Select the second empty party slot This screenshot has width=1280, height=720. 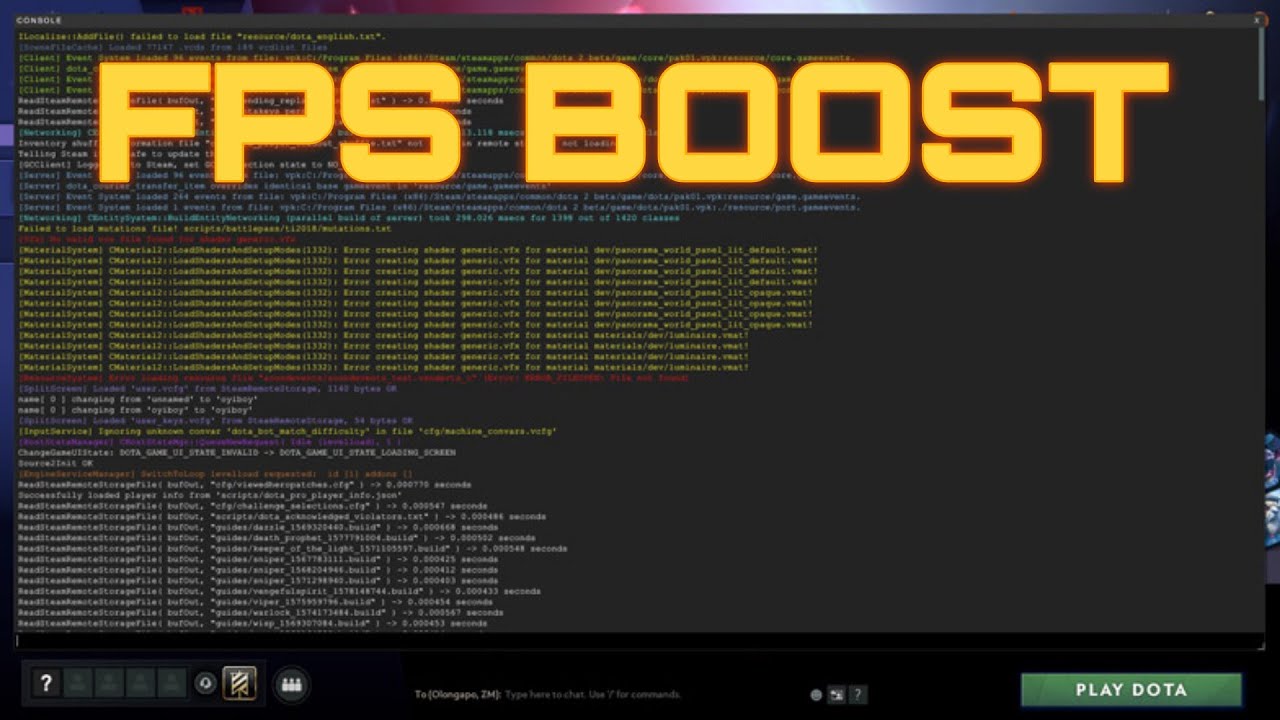pyautogui.click(x=110, y=684)
